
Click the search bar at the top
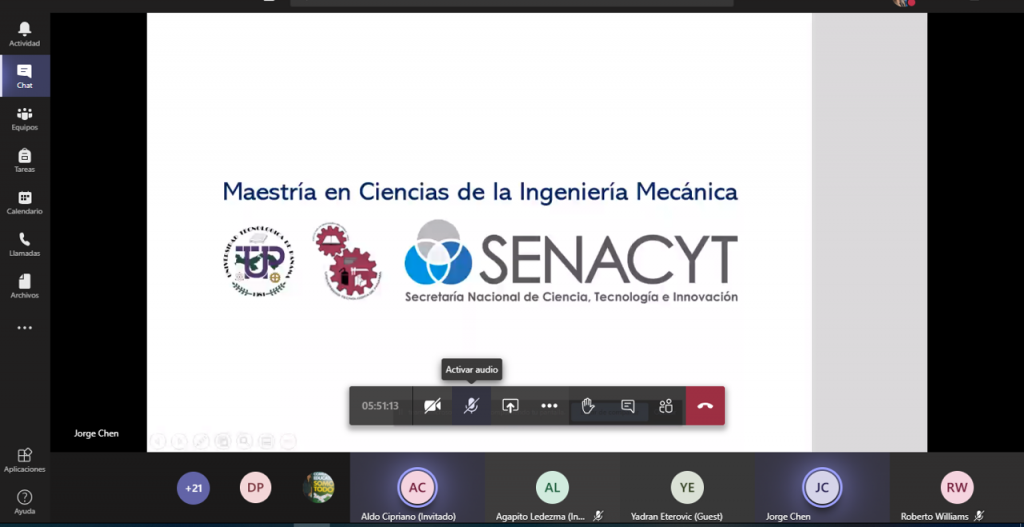512,3
